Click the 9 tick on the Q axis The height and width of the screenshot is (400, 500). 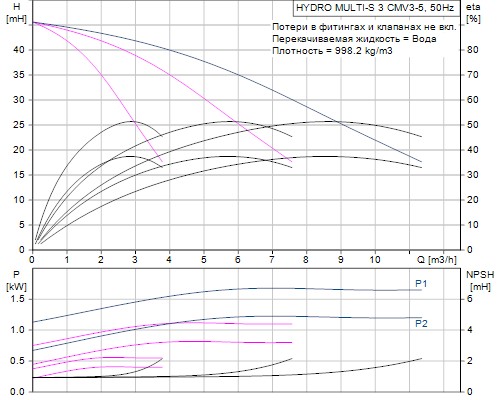click(x=340, y=260)
